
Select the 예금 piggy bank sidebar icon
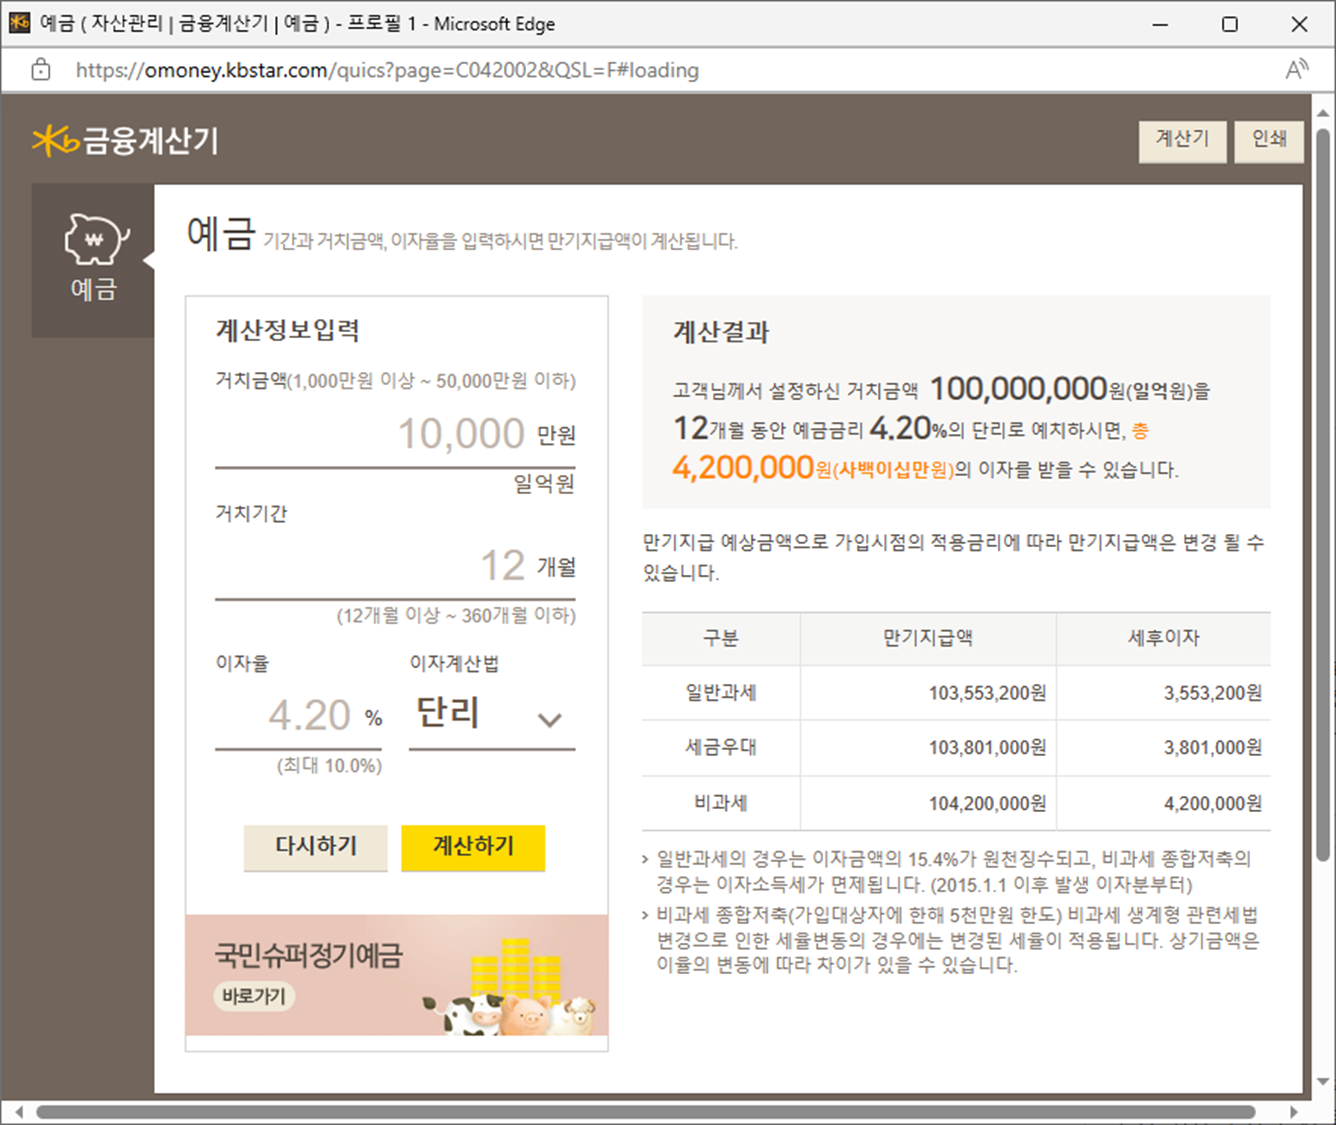point(93,240)
